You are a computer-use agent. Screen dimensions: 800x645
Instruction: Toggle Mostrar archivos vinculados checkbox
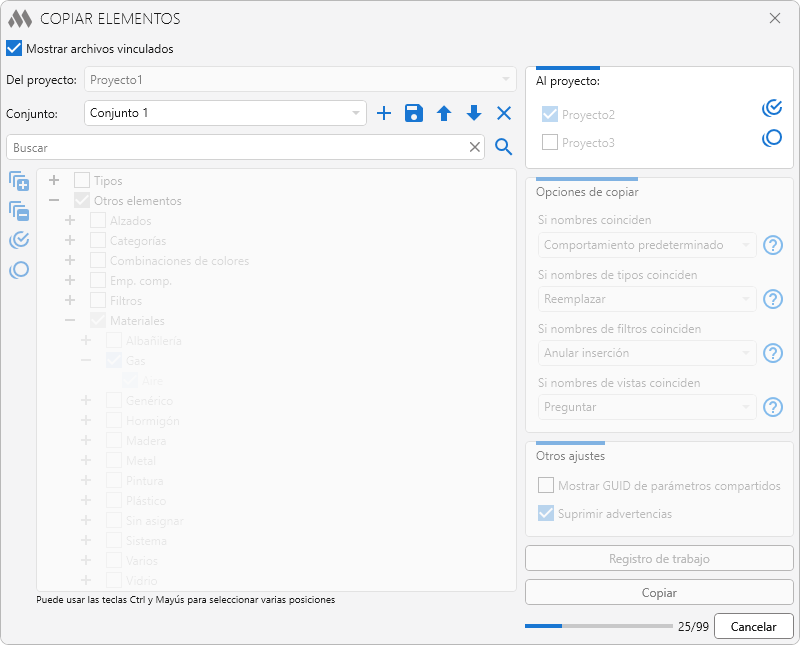click(14, 48)
